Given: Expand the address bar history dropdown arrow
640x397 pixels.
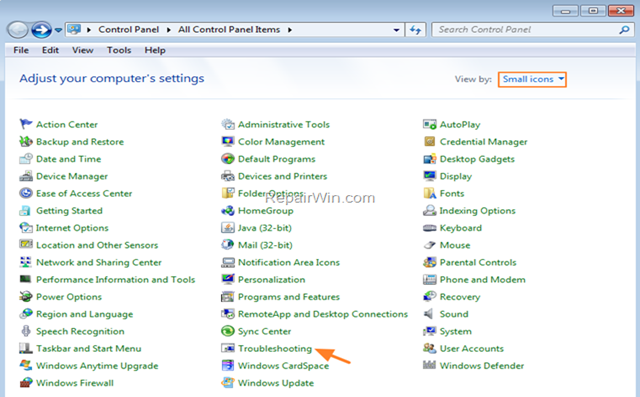Looking at the screenshot, I should point(396,30).
